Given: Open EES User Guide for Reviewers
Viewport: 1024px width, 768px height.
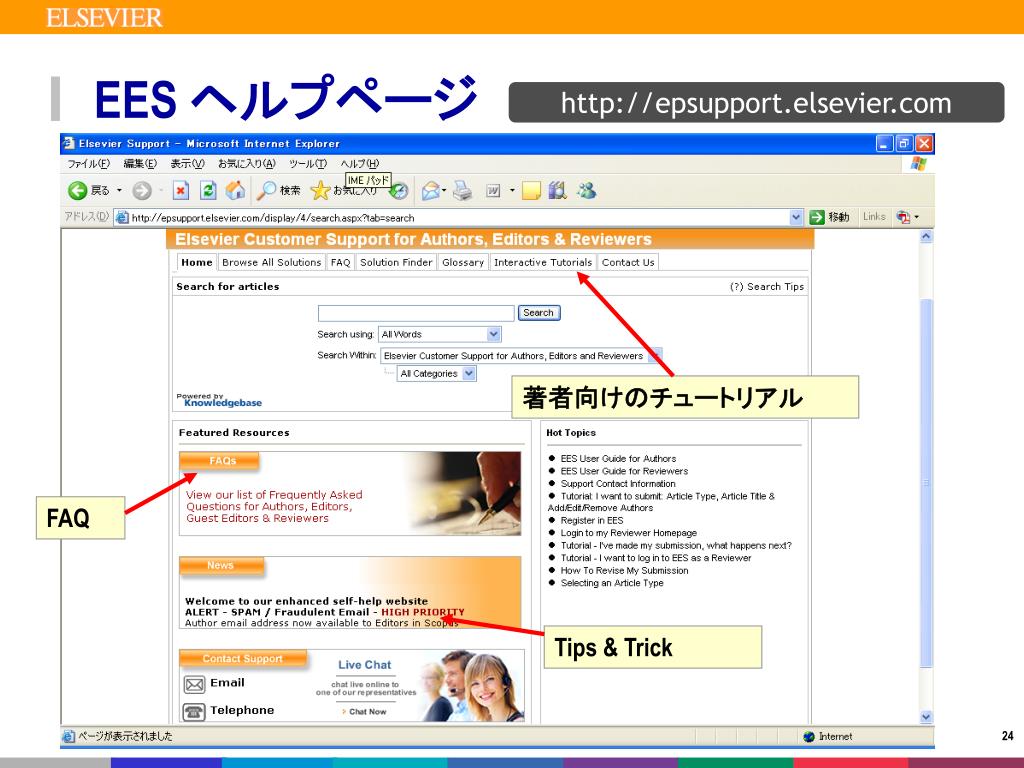Looking at the screenshot, I should click(624, 471).
